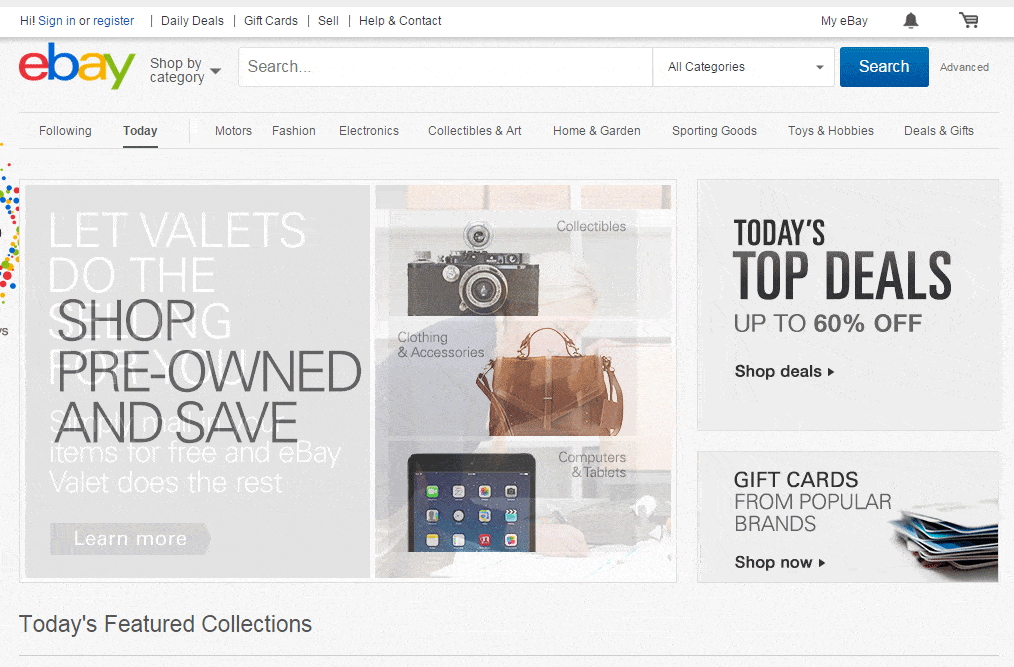The image size is (1014, 667).
Task: Open the Motors category tab
Action: [233, 131]
